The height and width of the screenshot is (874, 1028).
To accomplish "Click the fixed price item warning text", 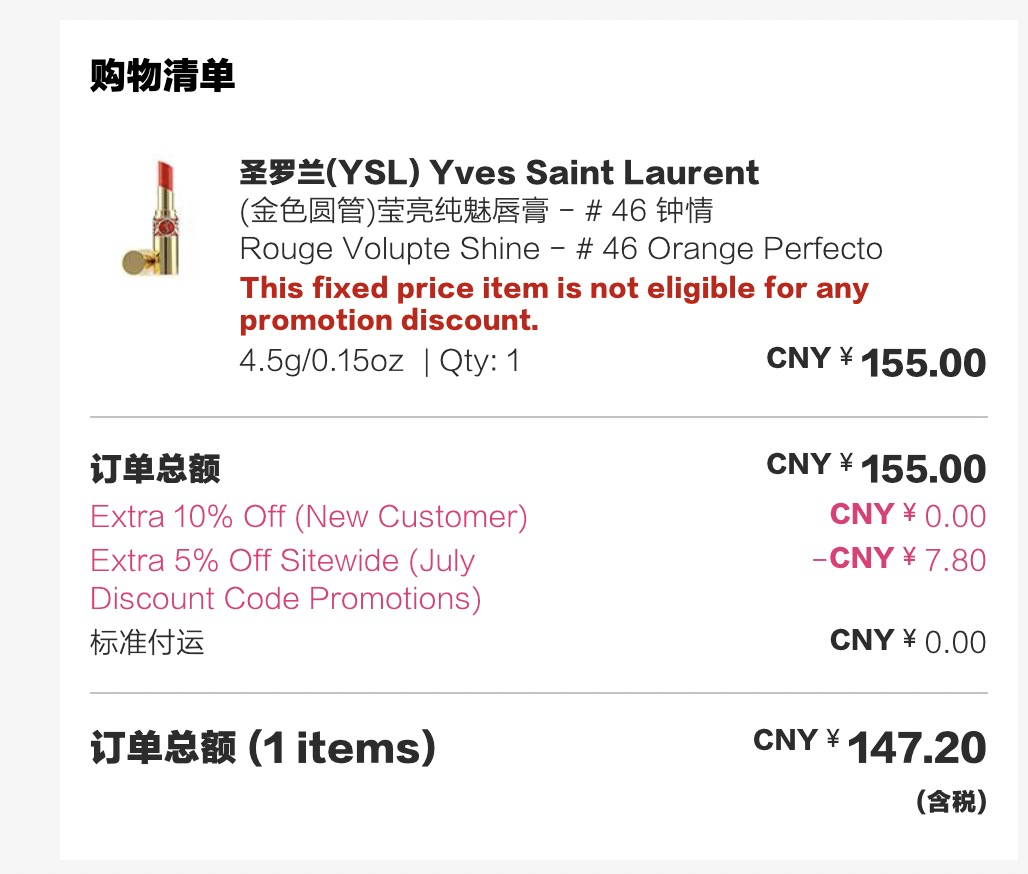I will 554,304.
